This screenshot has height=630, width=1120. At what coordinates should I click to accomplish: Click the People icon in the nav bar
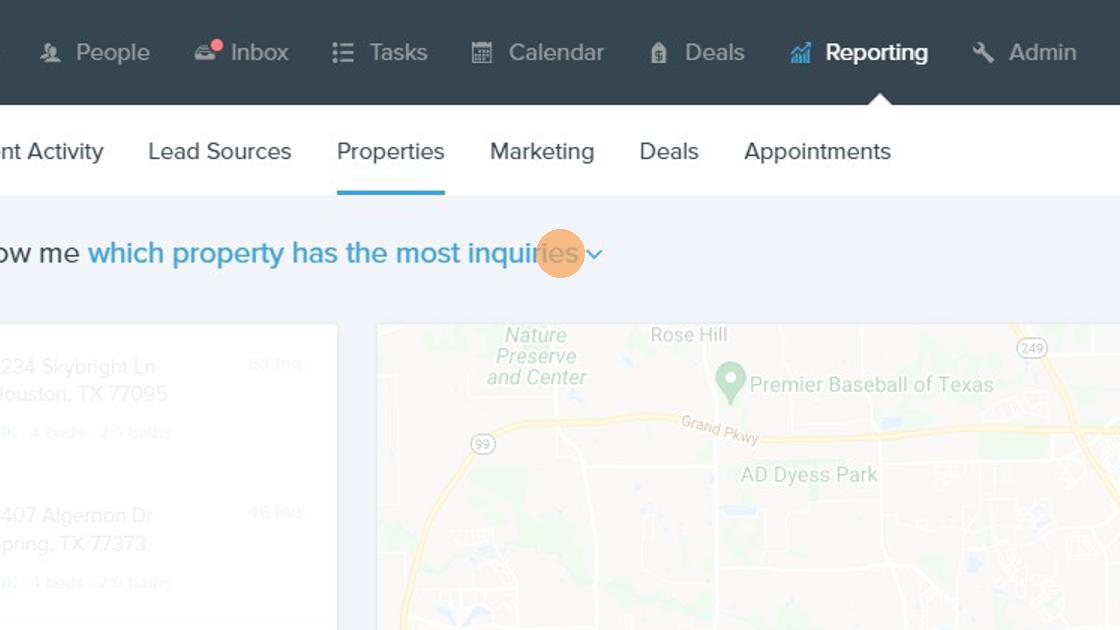(x=50, y=53)
